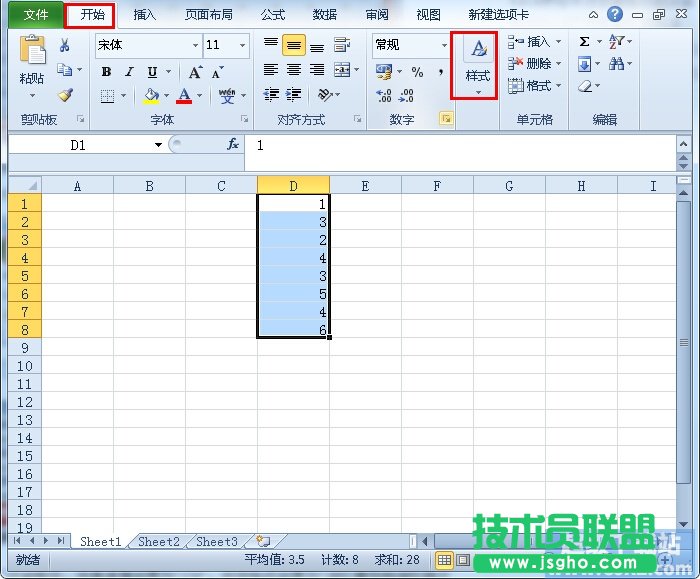
Task: Expand the paste options arrow
Action: pyautogui.click(x=32, y=96)
